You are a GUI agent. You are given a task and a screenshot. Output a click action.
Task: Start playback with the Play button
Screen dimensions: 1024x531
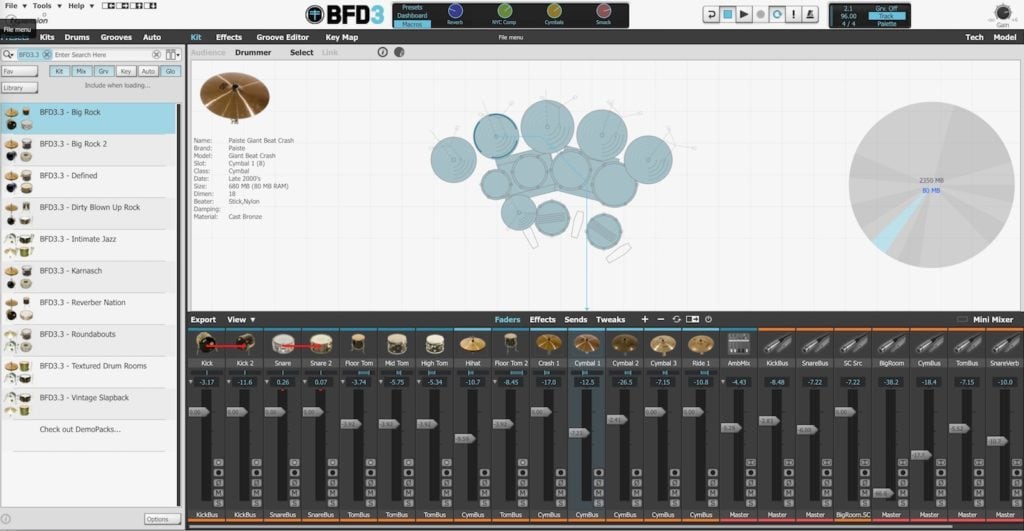(x=744, y=14)
